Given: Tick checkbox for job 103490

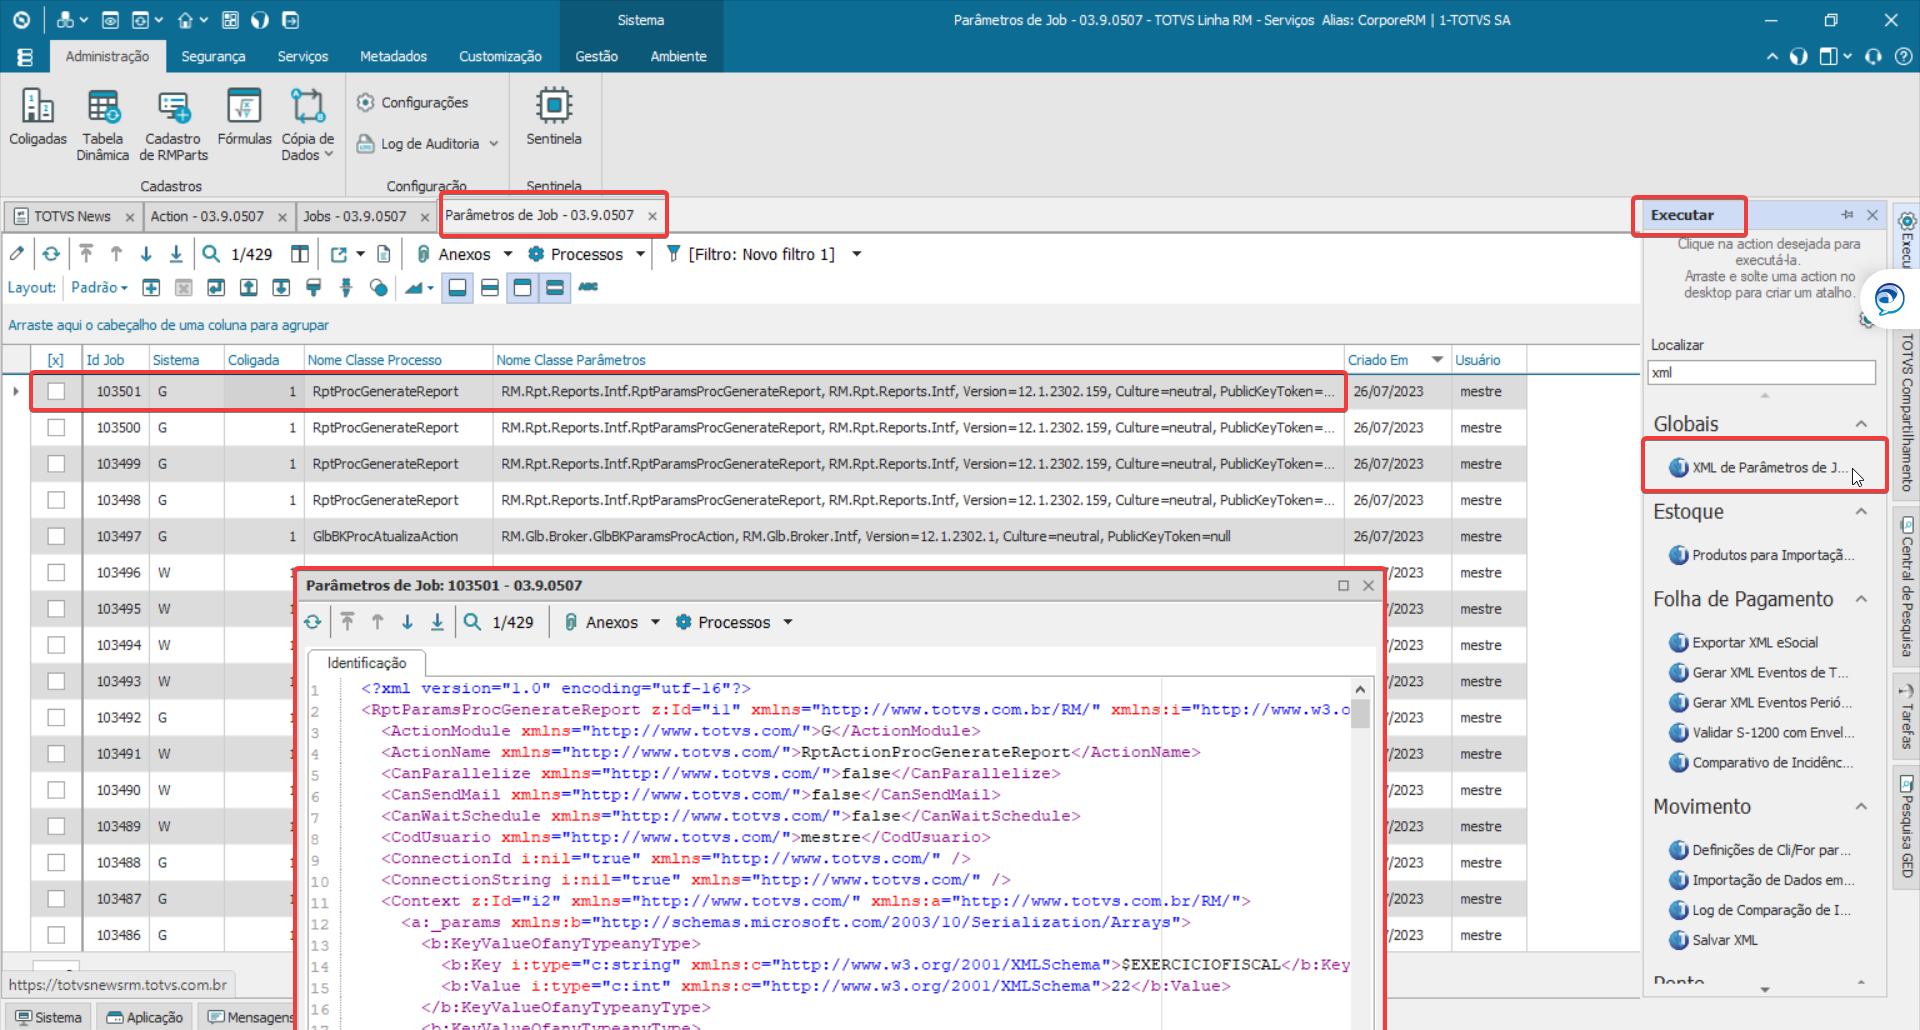Looking at the screenshot, I should (56, 790).
